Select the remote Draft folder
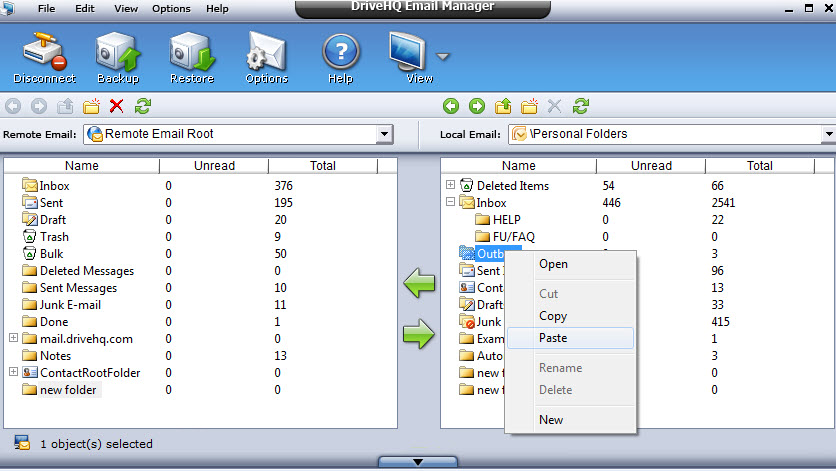 click(44, 220)
